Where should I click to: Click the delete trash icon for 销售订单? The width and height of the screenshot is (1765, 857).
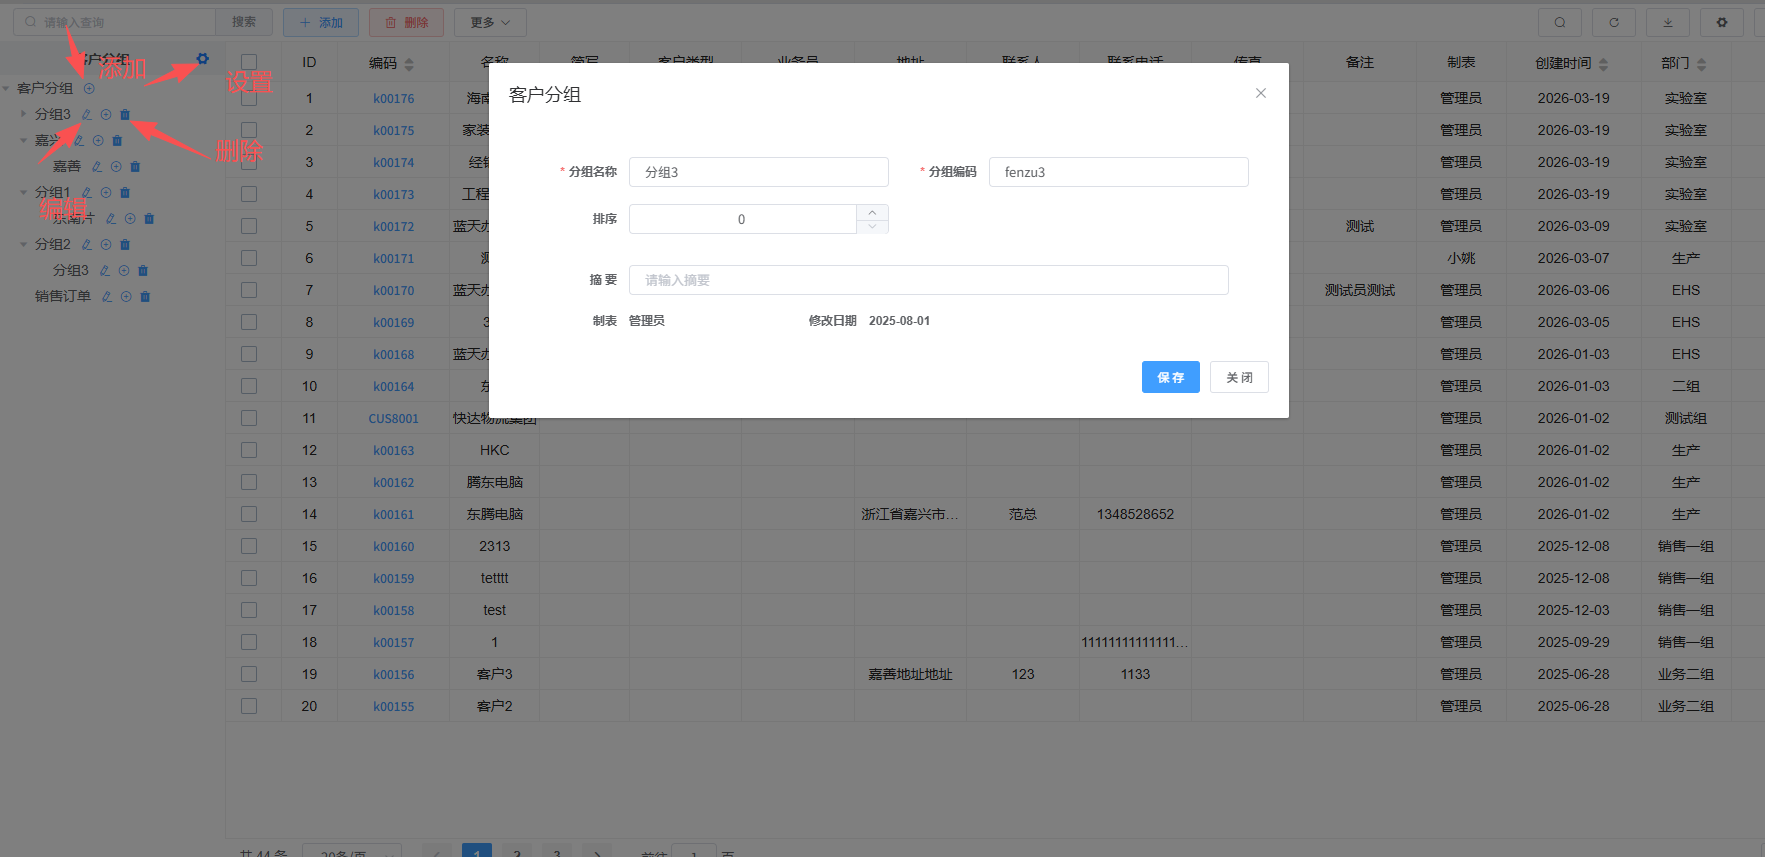tap(145, 297)
